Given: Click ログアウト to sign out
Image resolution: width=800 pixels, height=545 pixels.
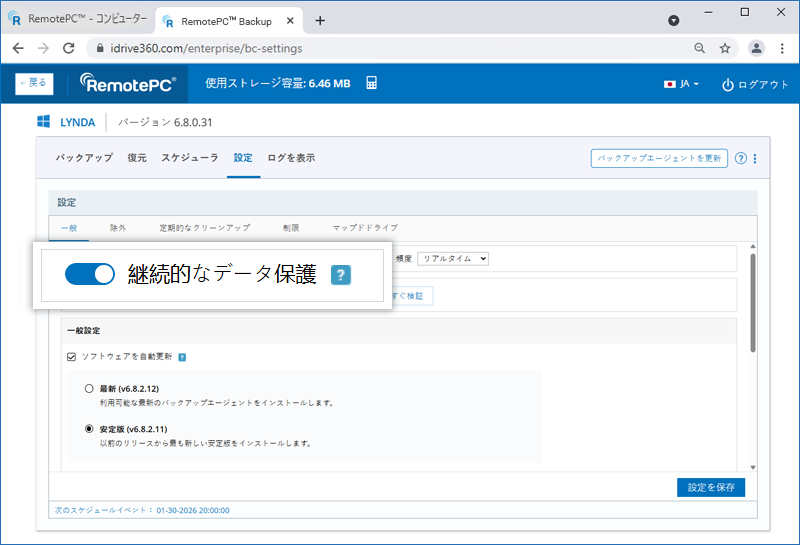Looking at the screenshot, I should click(755, 85).
